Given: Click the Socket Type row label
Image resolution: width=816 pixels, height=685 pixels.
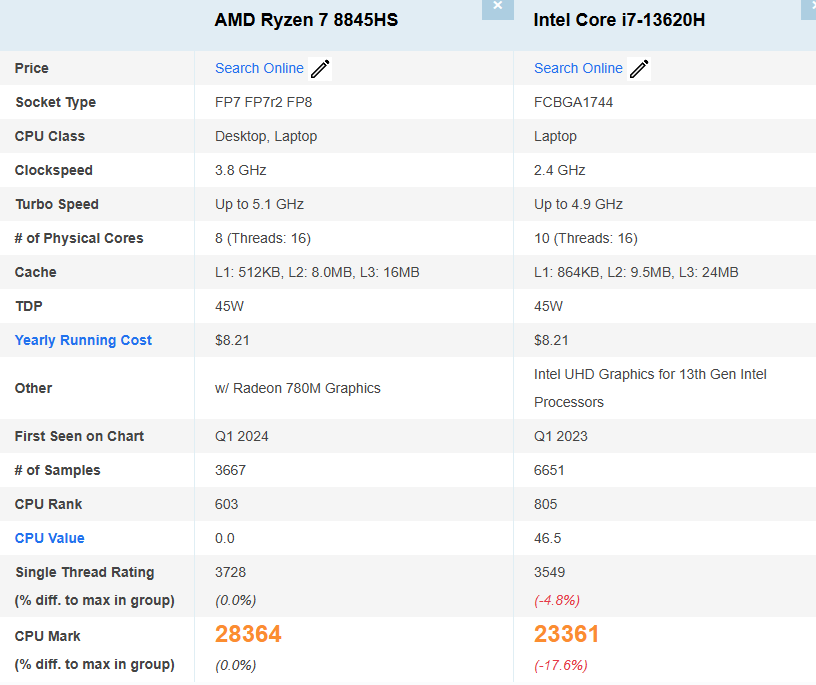Looking at the screenshot, I should pos(56,102).
